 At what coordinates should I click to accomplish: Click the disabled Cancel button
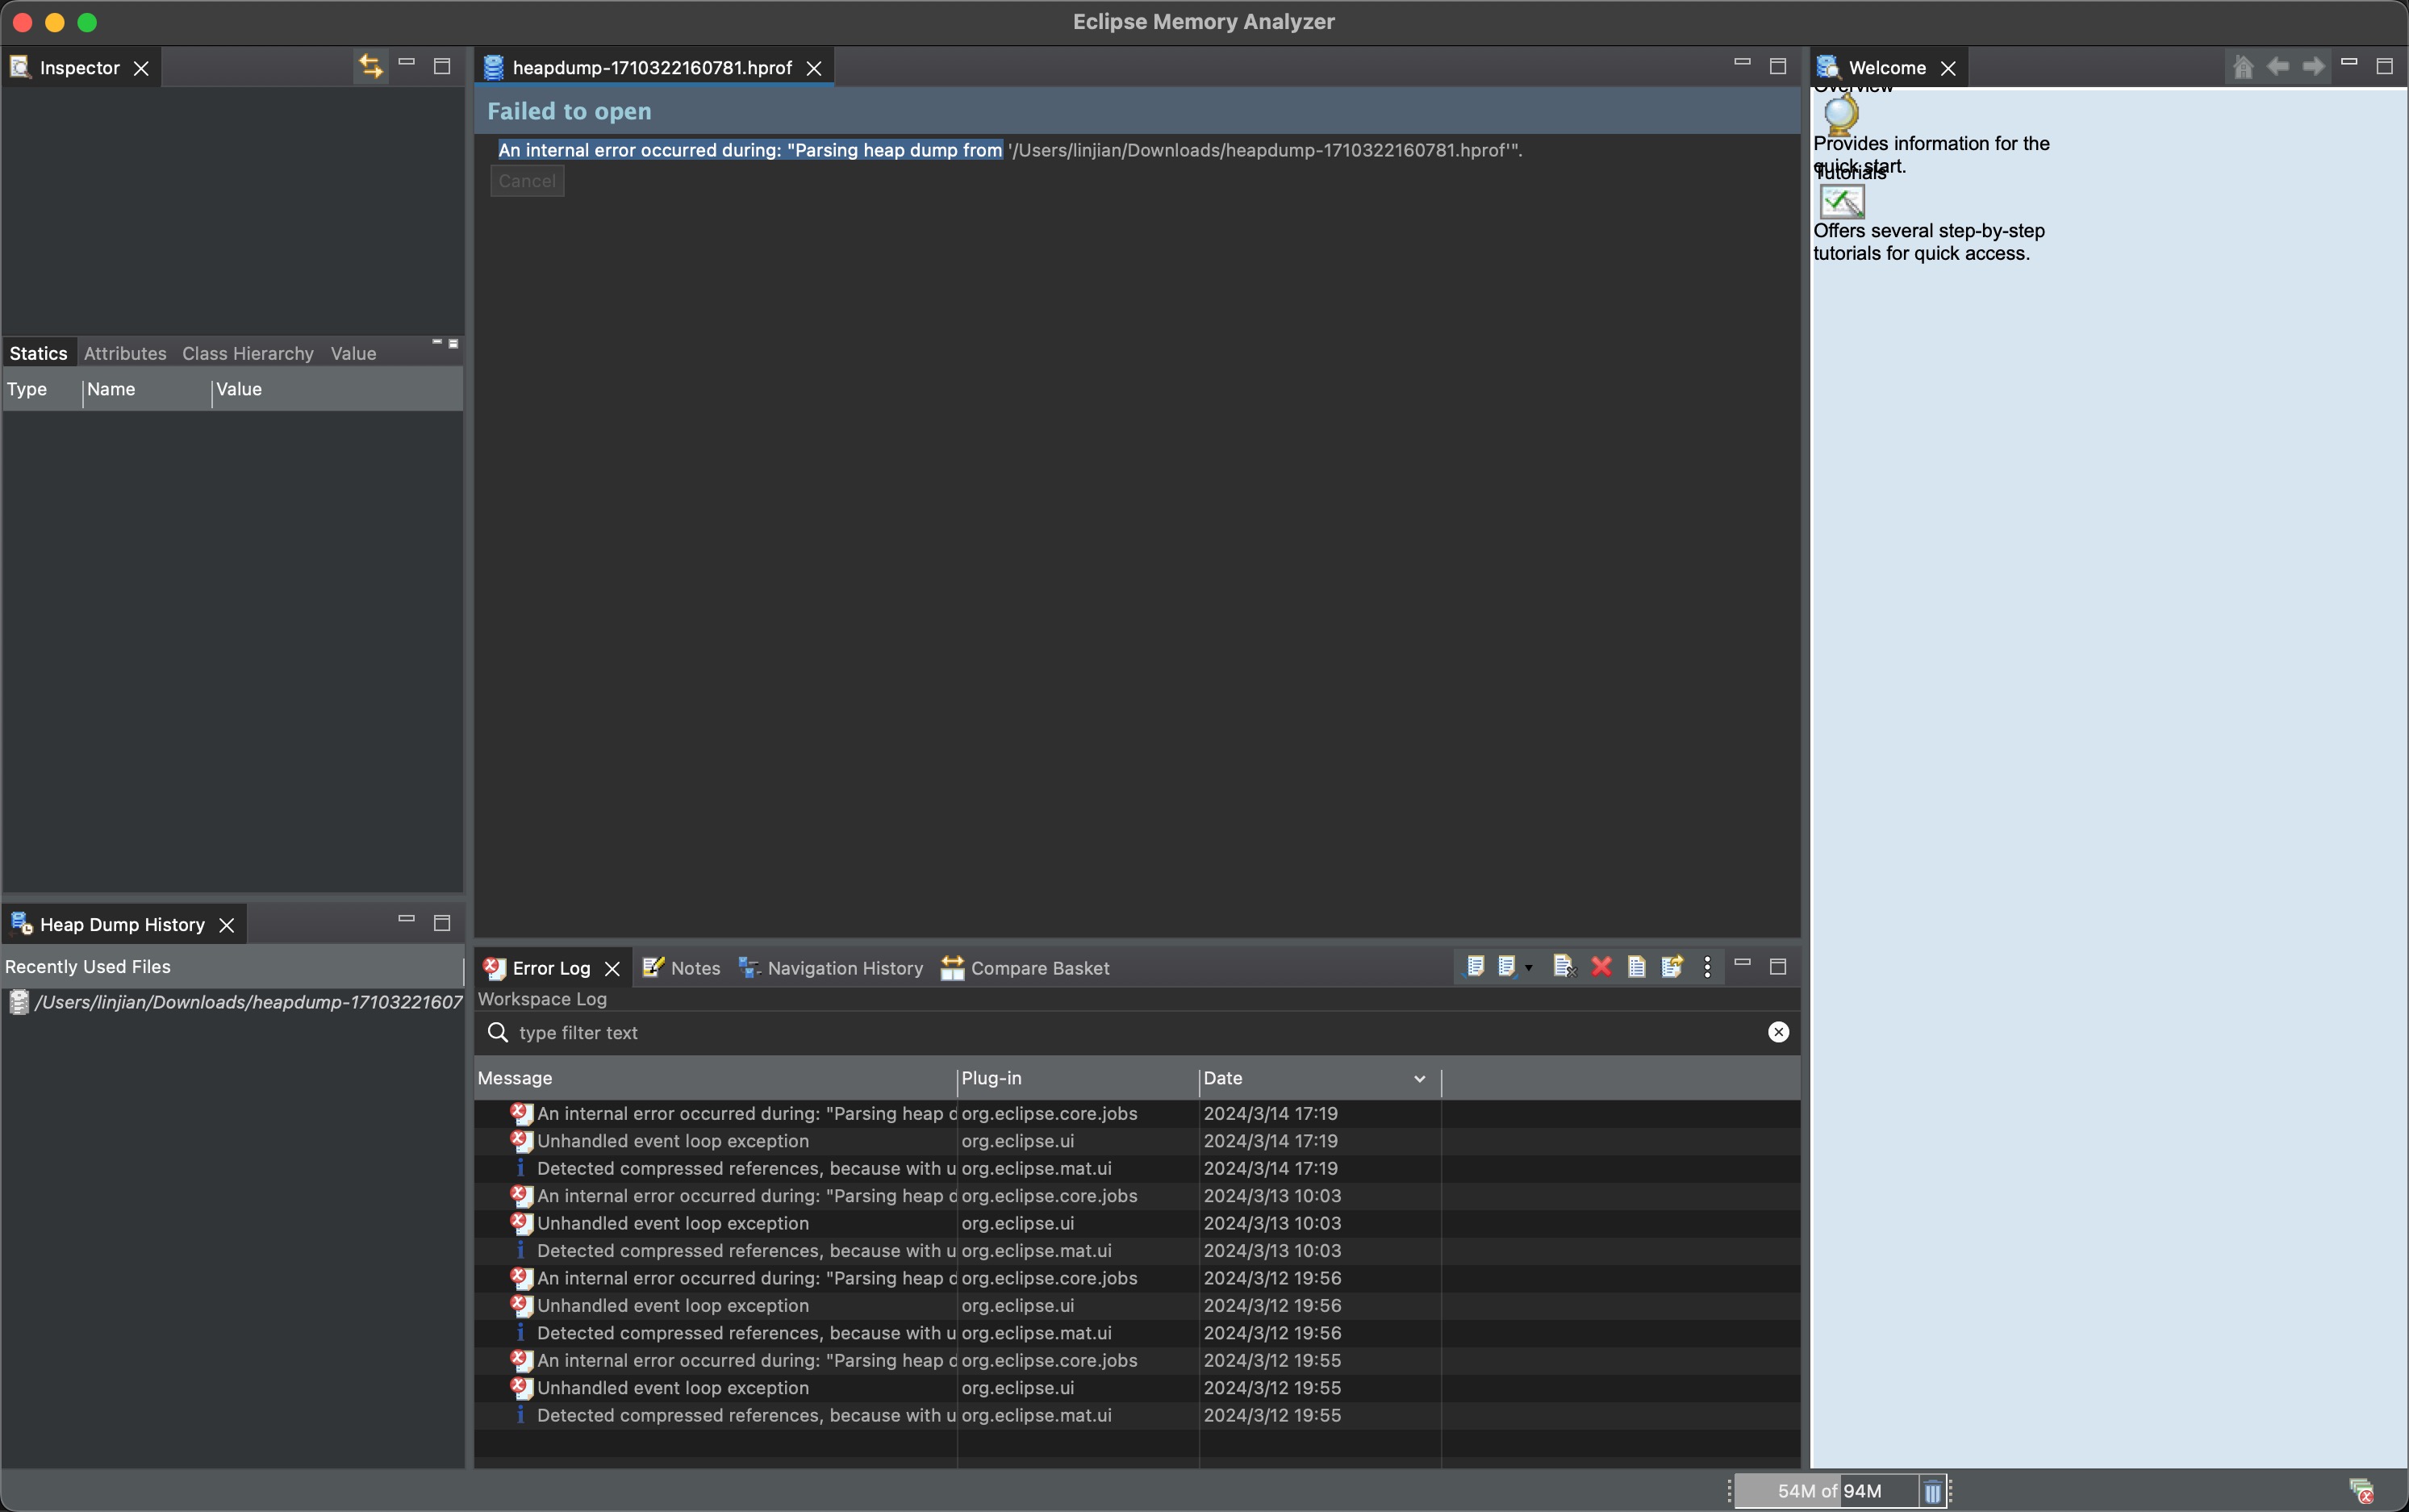click(x=527, y=181)
